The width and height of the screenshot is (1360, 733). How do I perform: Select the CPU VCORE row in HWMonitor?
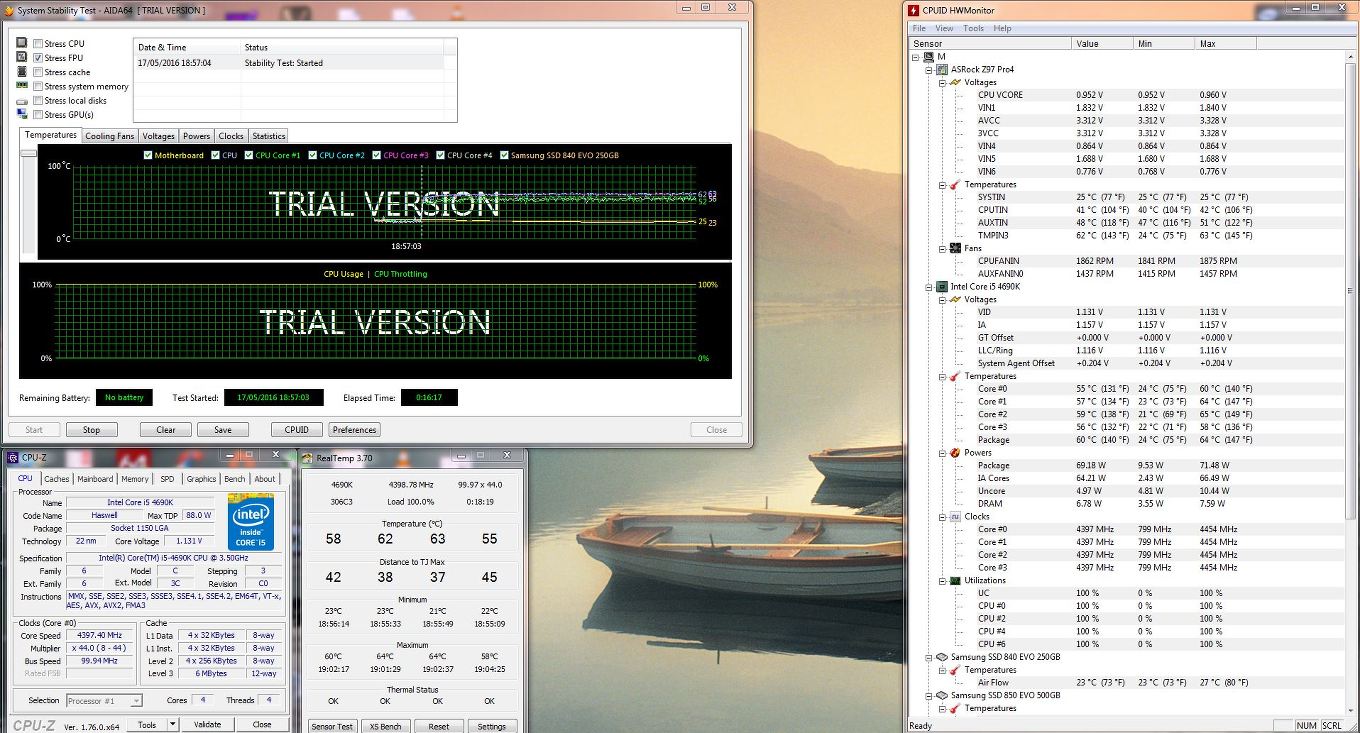coord(1125,95)
